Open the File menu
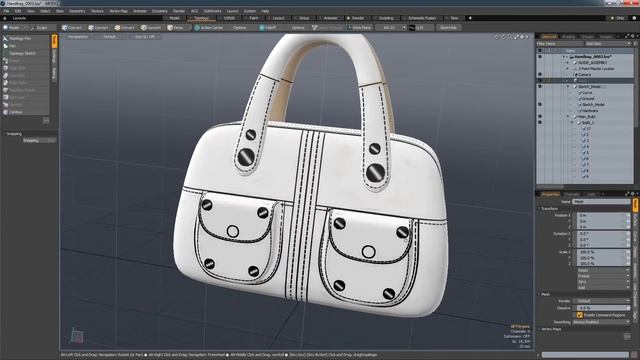 6,11
